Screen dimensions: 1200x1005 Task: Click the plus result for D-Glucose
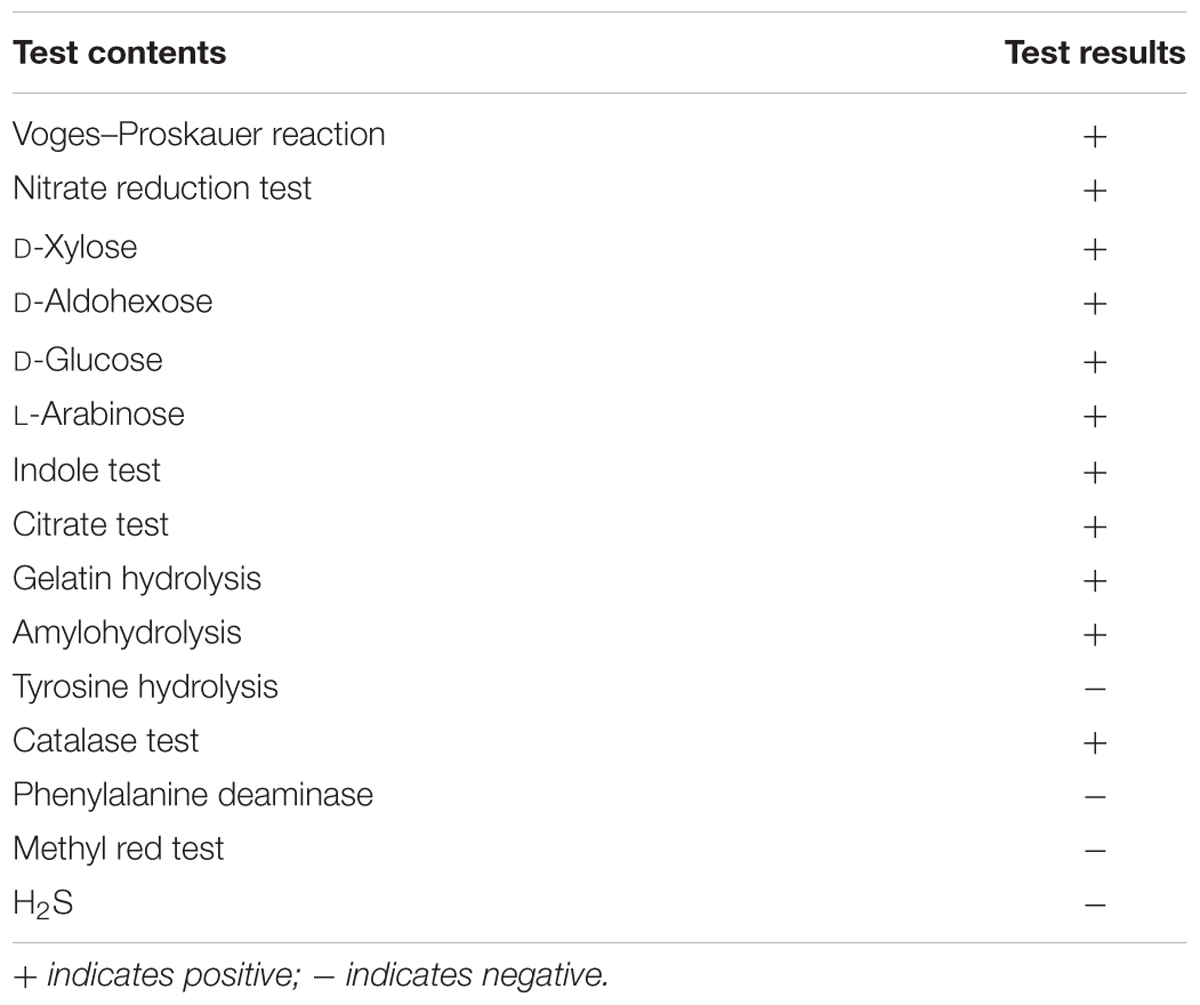tap(1095, 362)
